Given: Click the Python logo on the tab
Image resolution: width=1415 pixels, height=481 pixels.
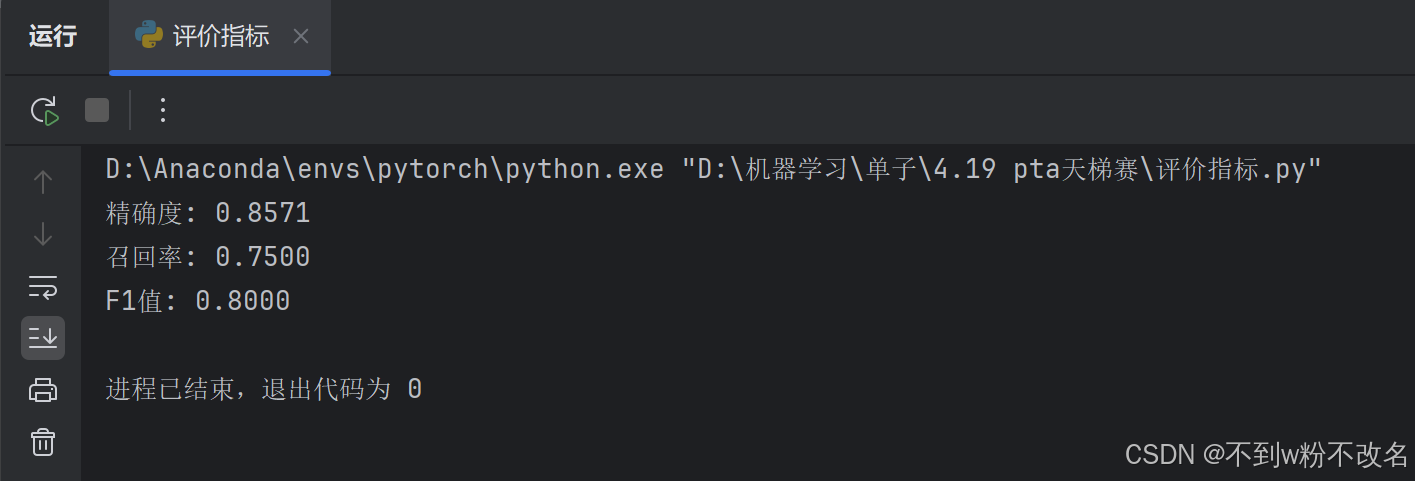Looking at the screenshot, I should 149,36.
